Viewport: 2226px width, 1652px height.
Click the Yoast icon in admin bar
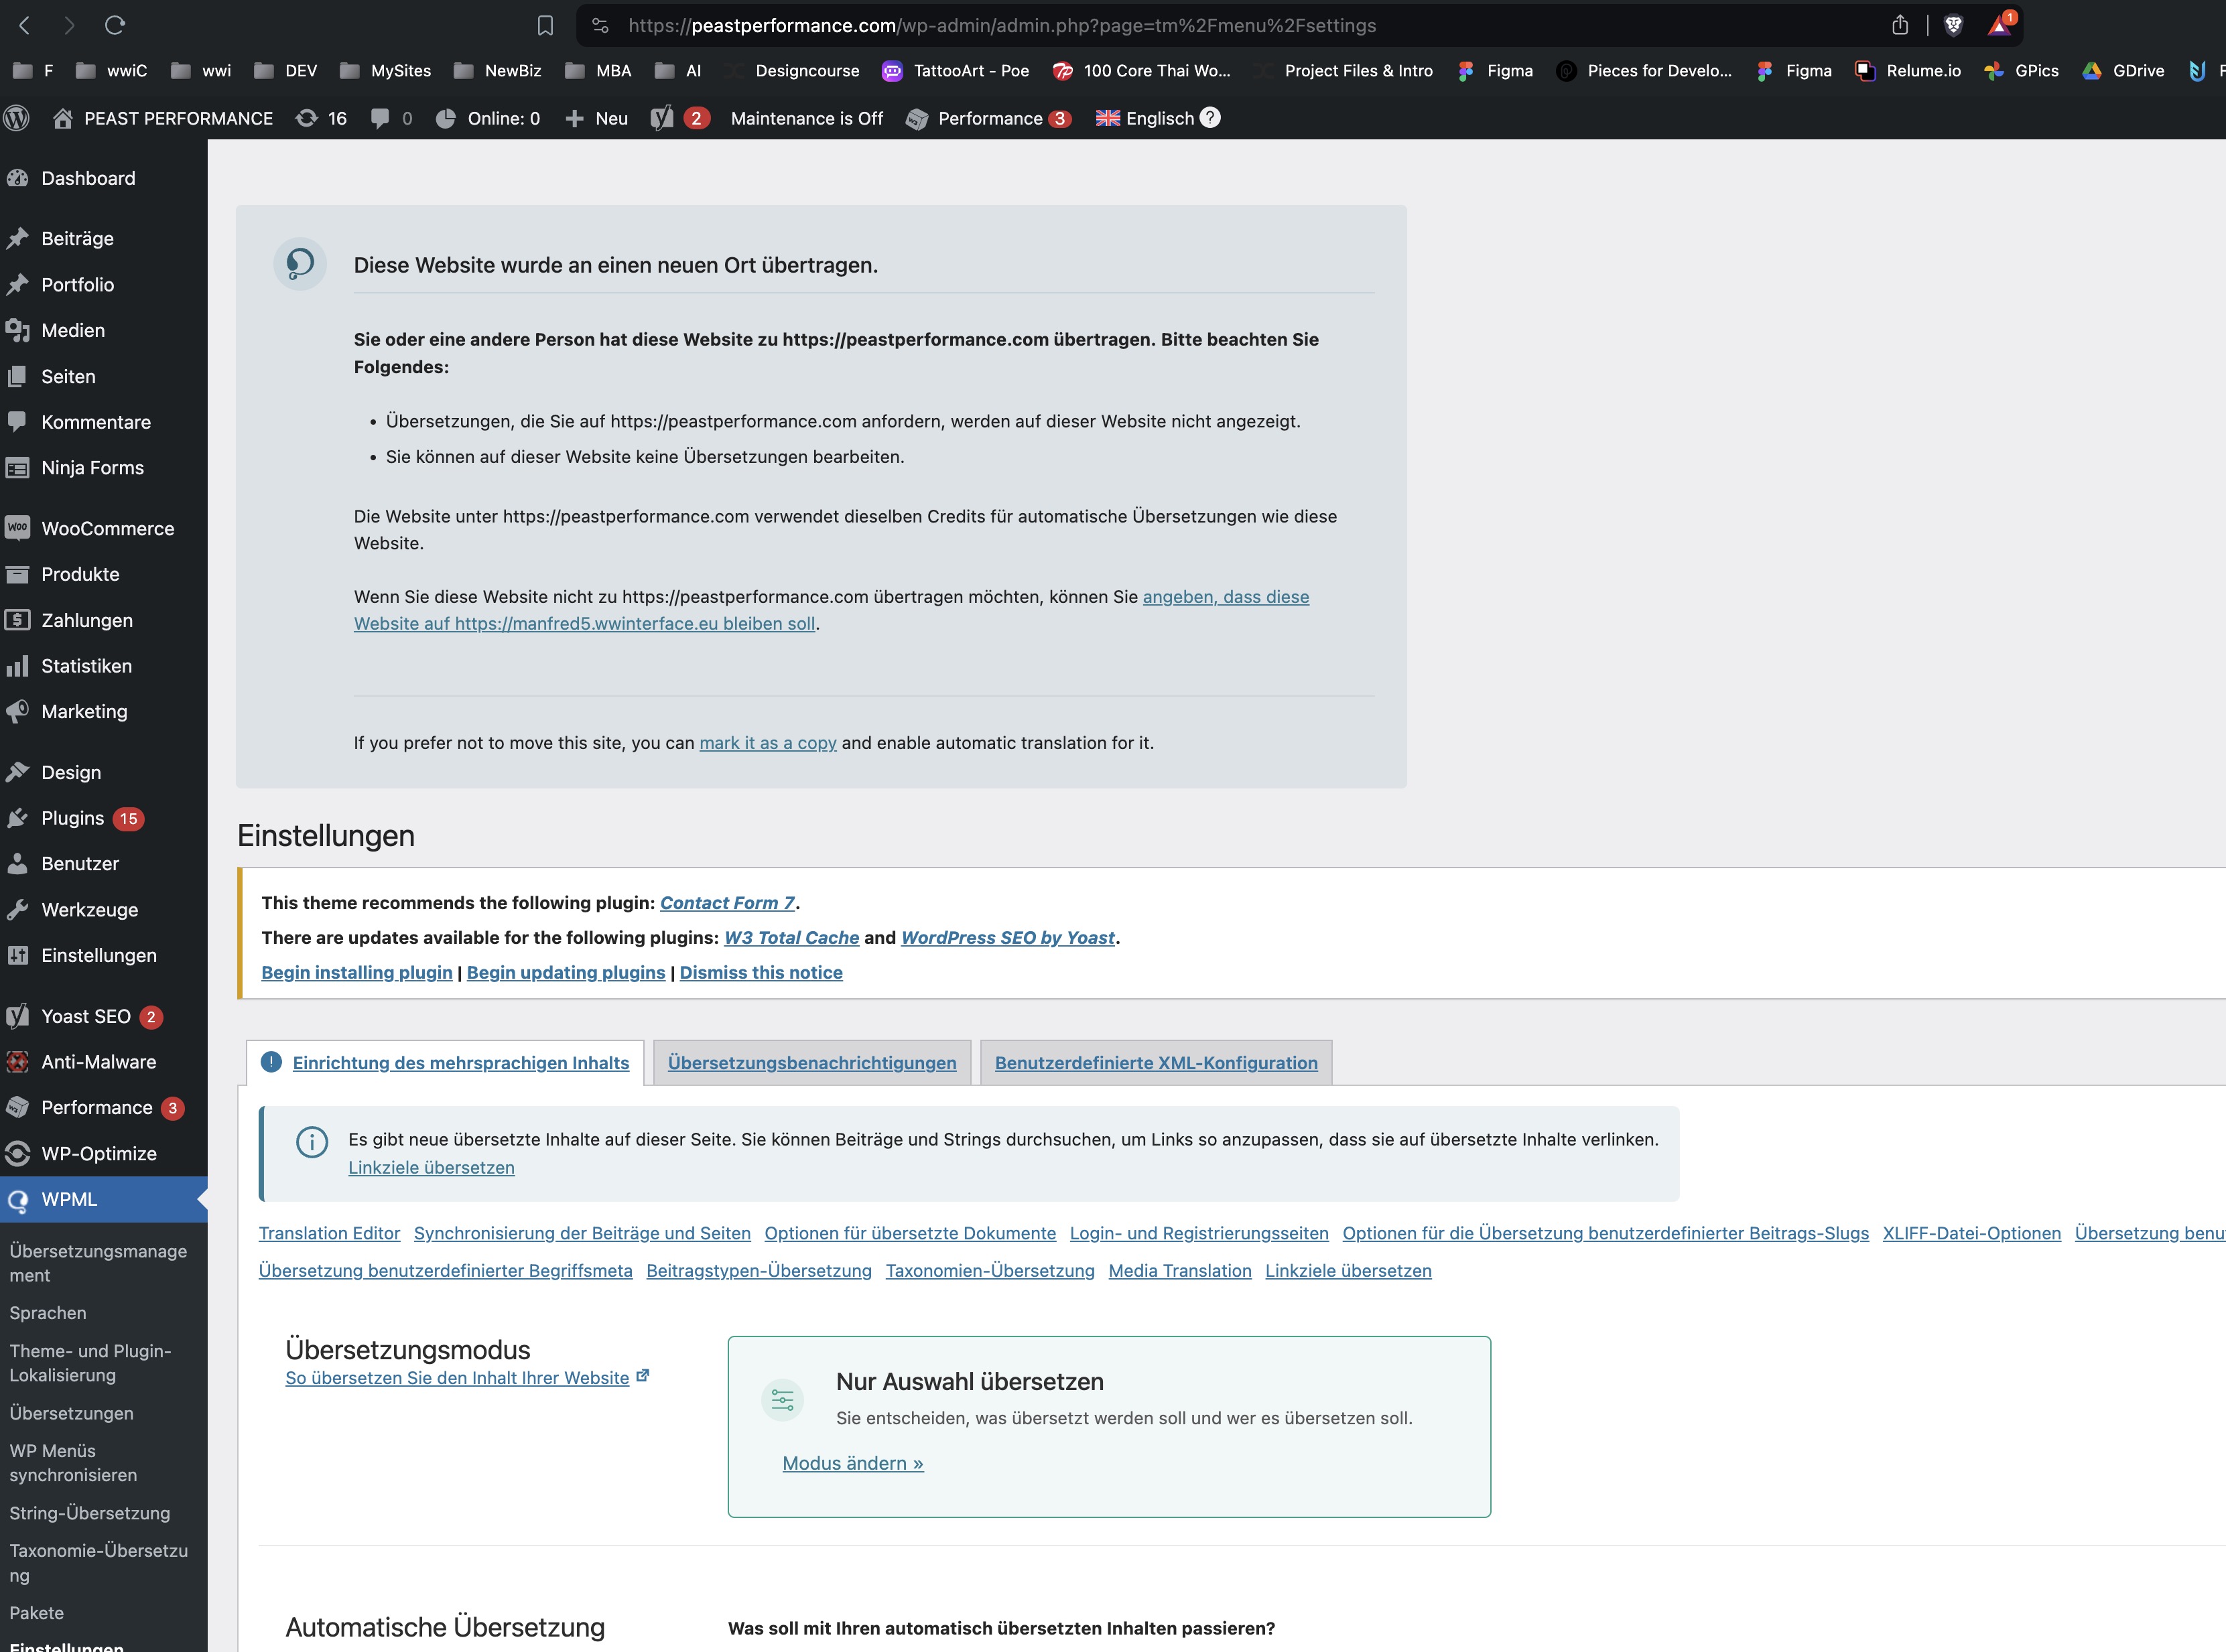(662, 118)
